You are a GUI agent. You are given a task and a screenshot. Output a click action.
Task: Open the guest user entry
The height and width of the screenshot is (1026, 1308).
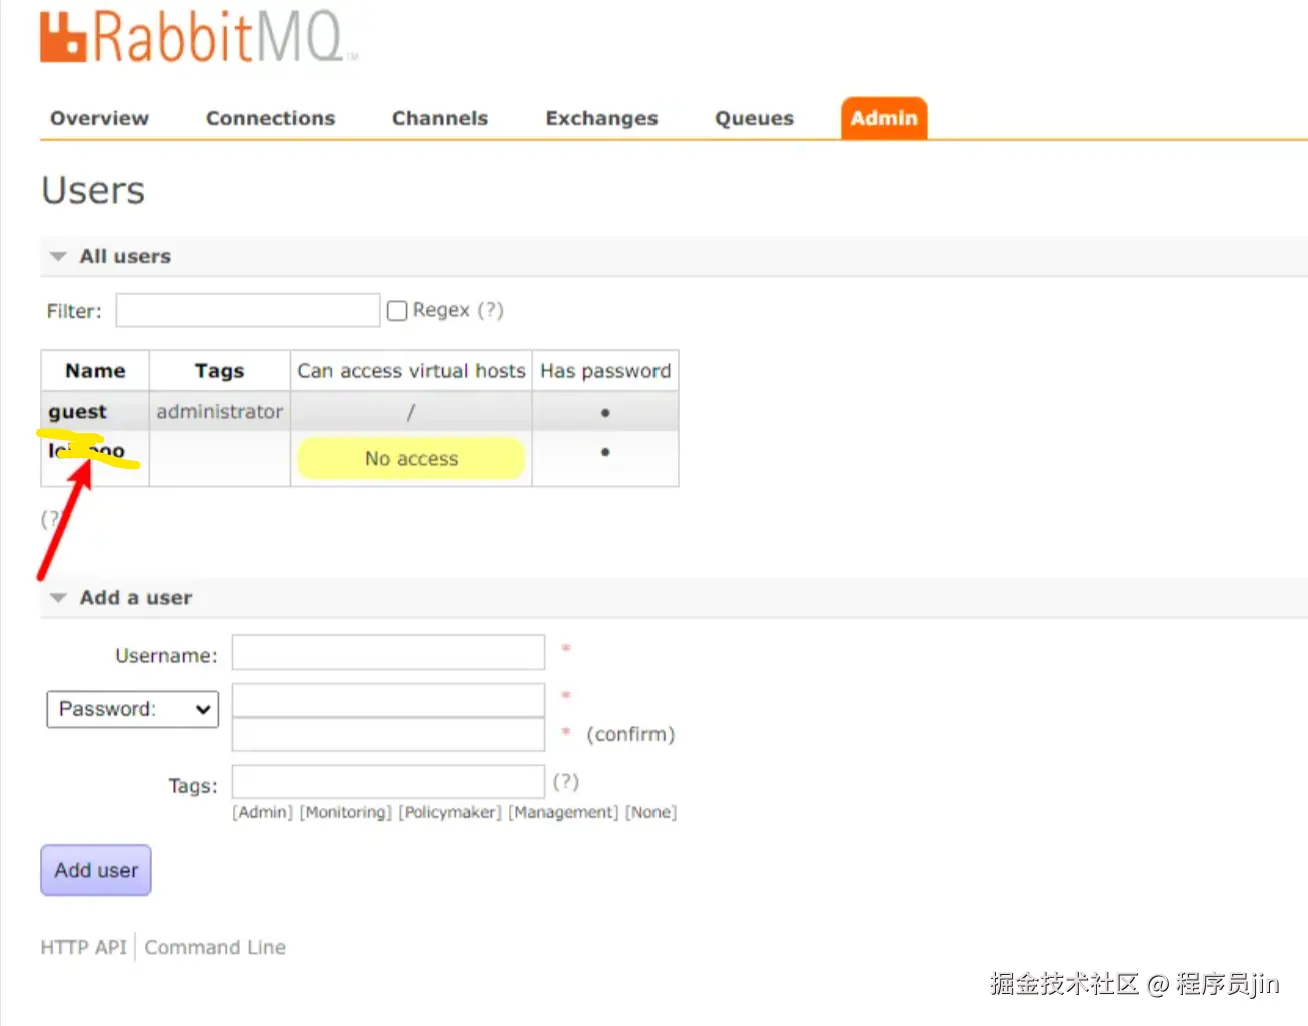[x=77, y=412]
